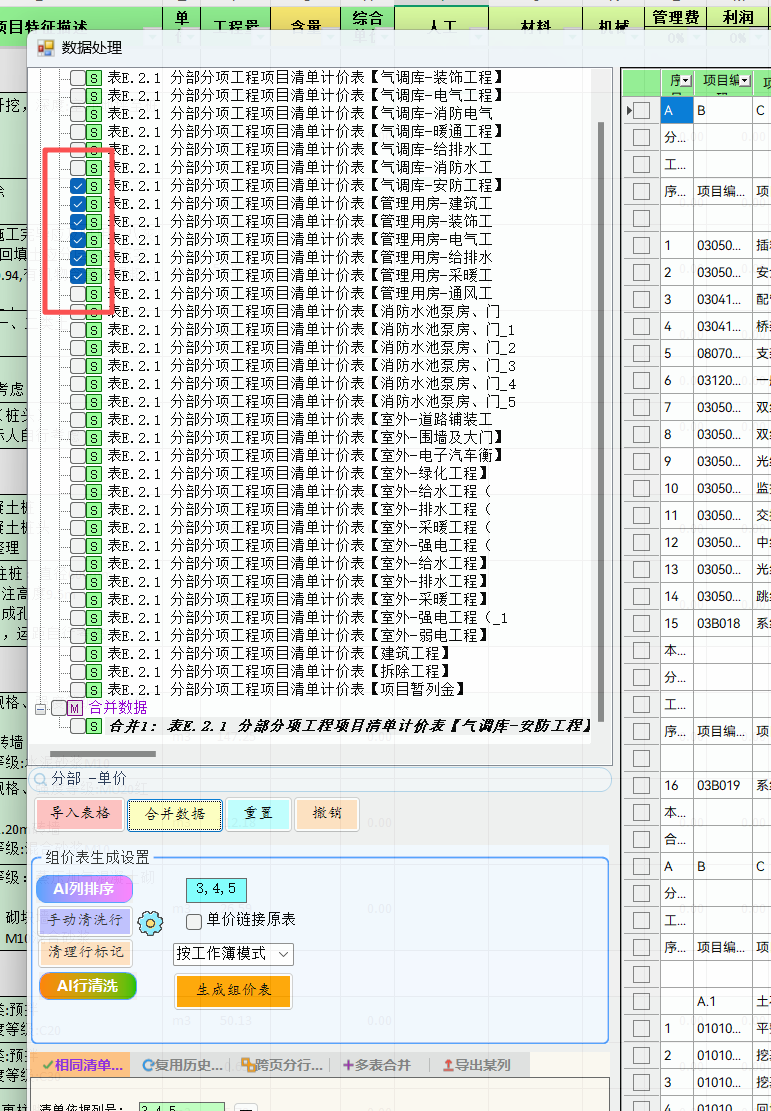Click the S sheet icon for 室外-绿化工程
Viewport: 771px width, 1111px height.
tap(94, 474)
